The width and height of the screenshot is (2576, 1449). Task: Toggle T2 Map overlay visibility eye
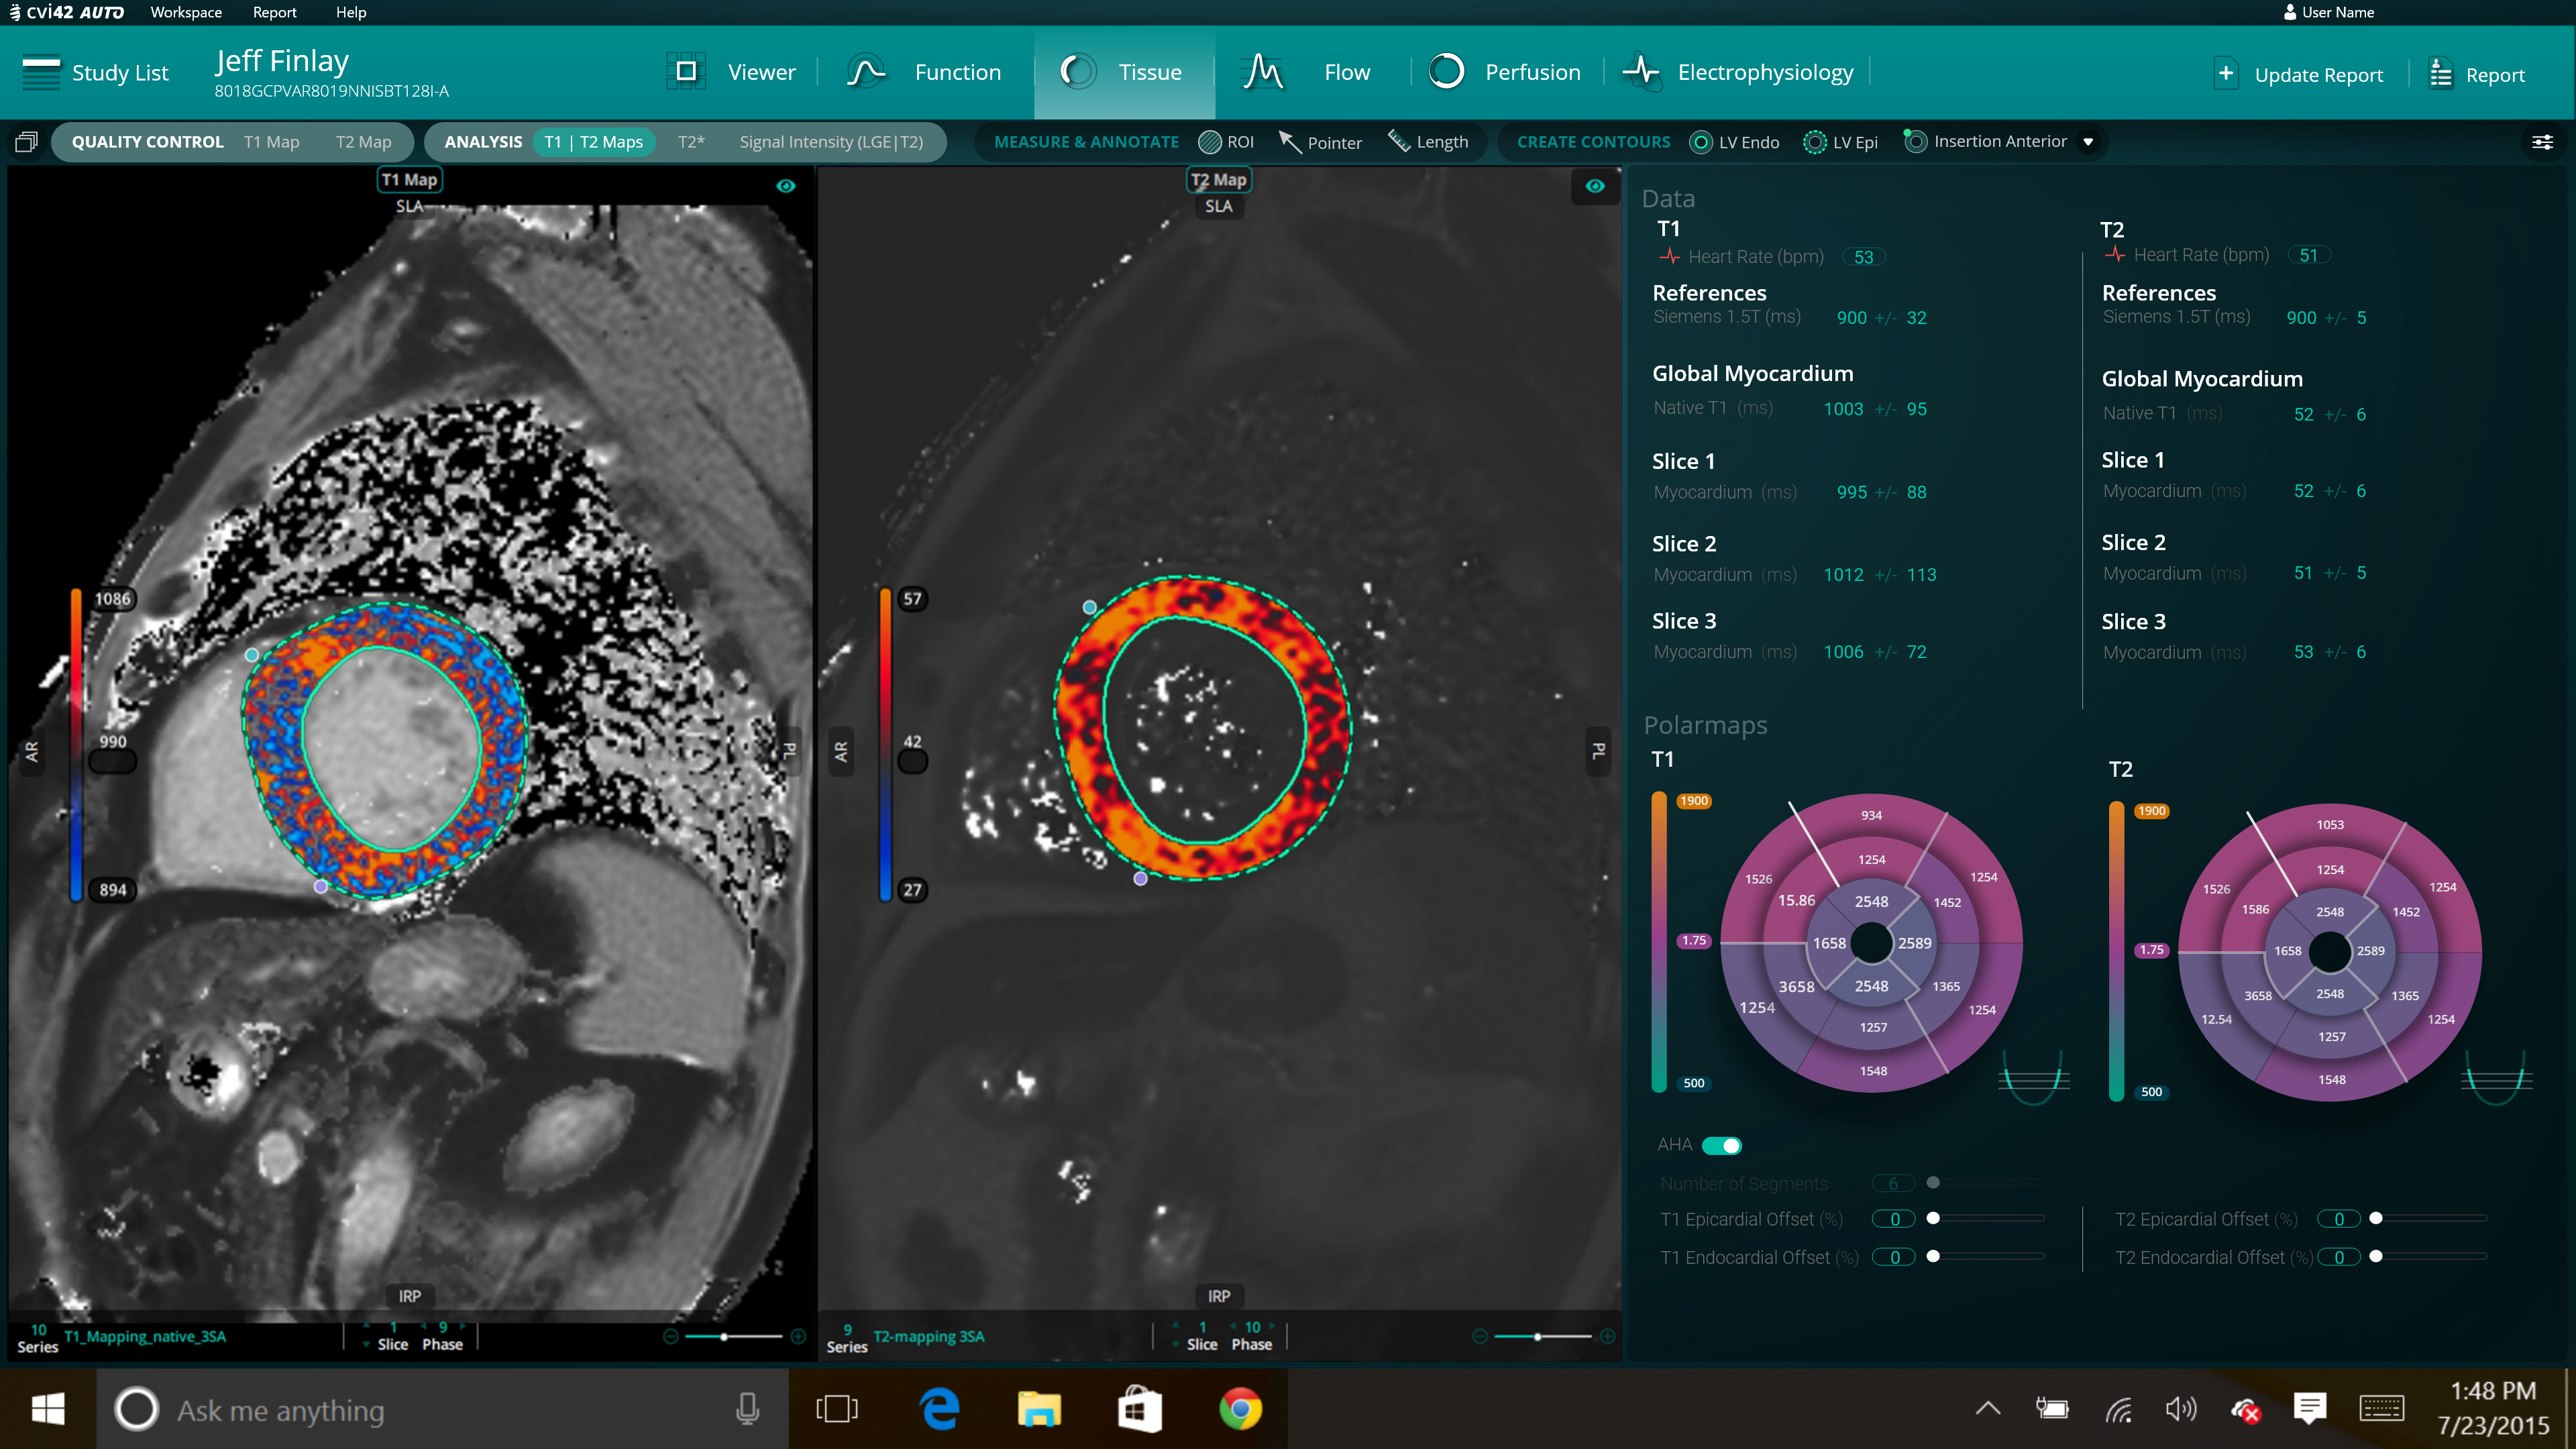1595,186
